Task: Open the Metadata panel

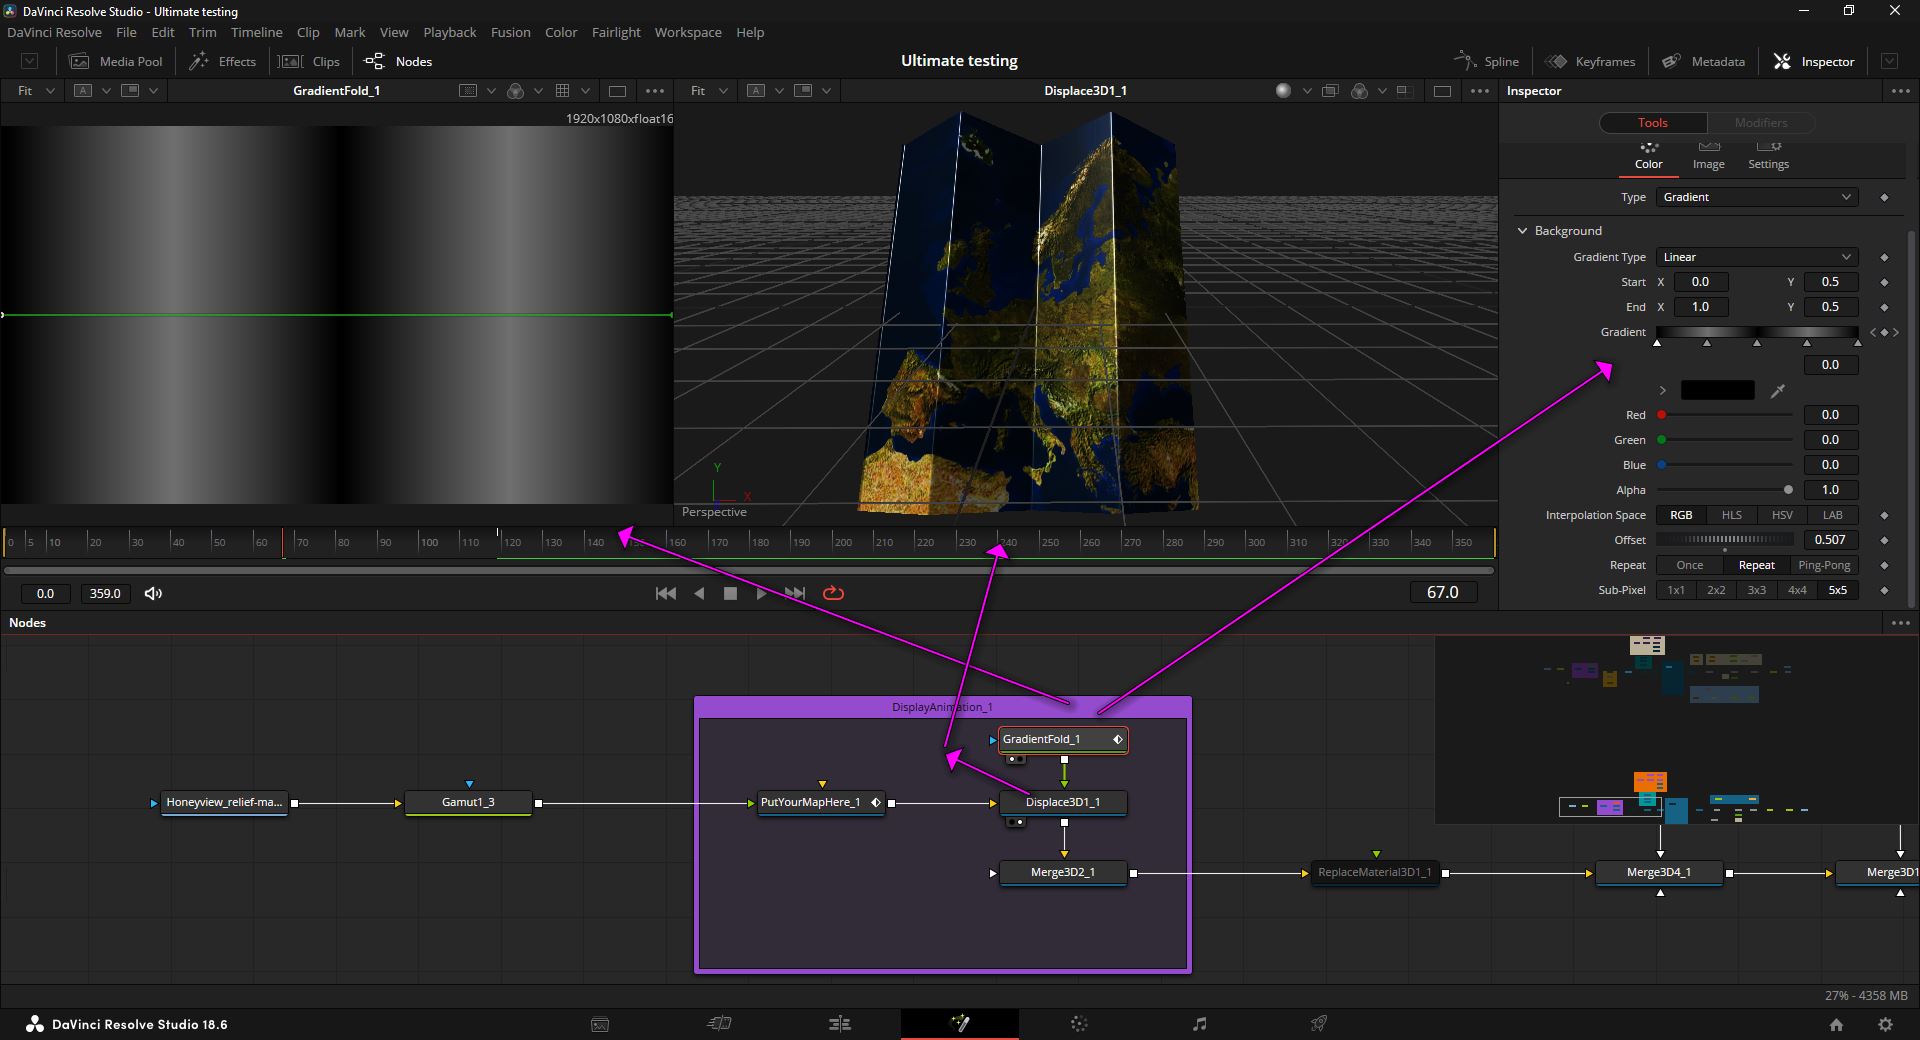Action: click(1703, 61)
